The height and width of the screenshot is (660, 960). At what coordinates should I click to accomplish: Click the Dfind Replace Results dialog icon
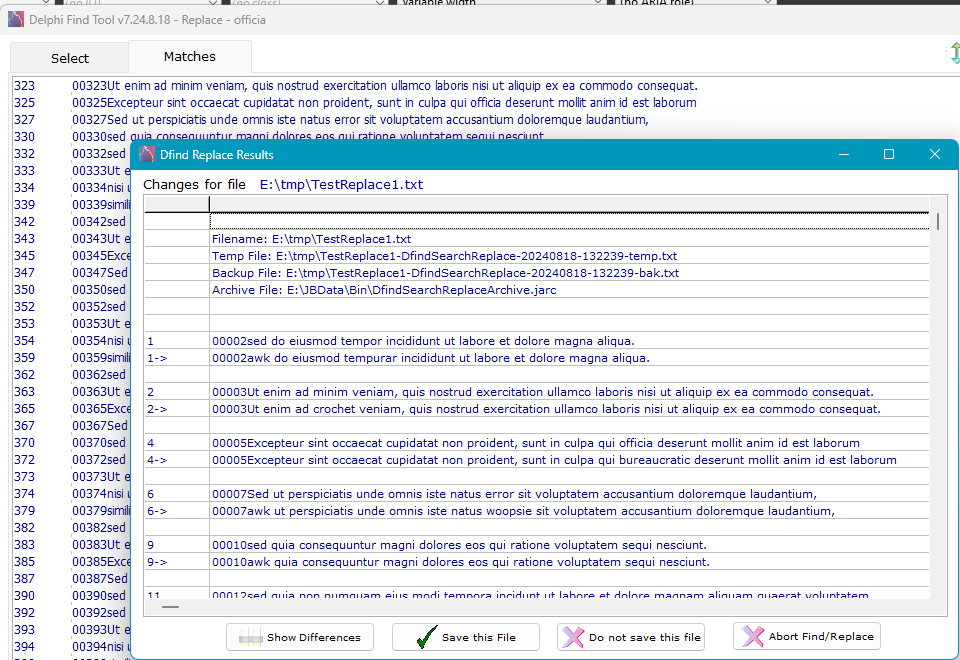(x=147, y=154)
